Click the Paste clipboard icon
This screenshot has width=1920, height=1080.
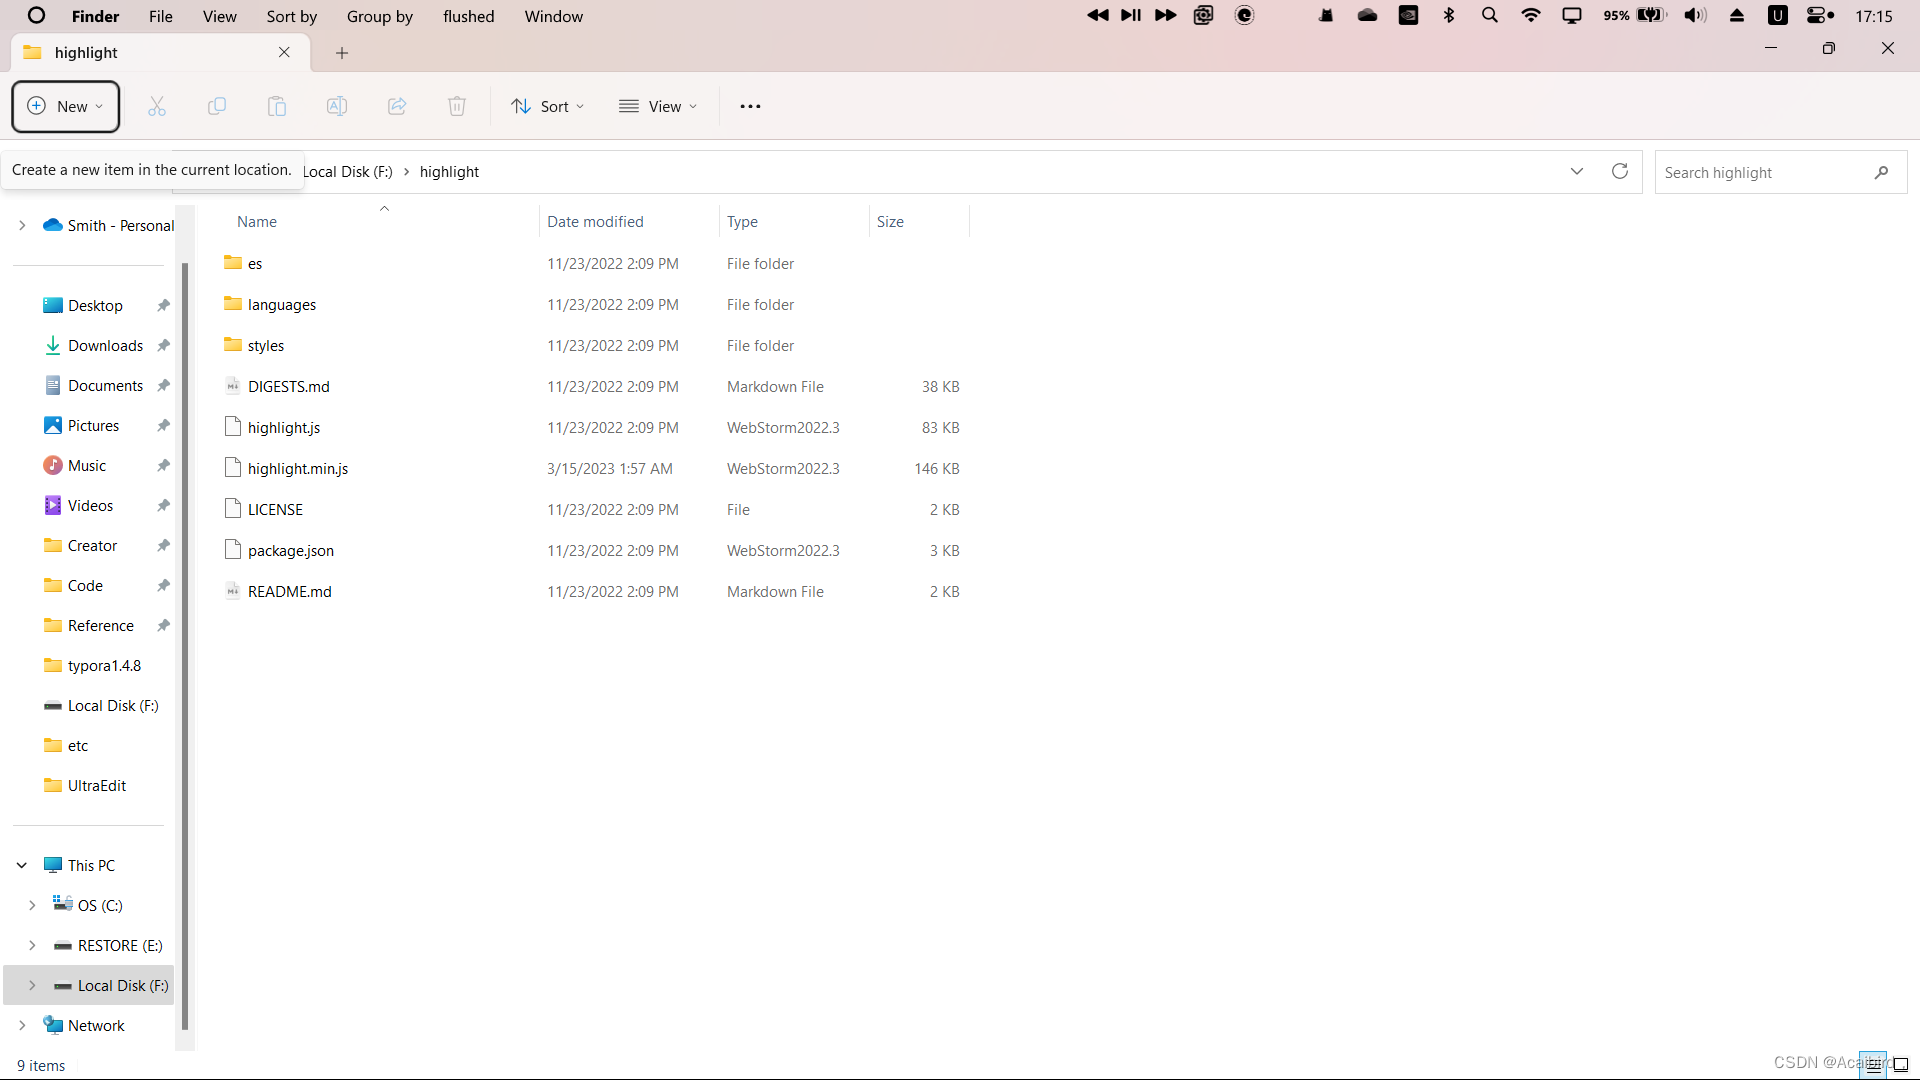pyautogui.click(x=277, y=106)
